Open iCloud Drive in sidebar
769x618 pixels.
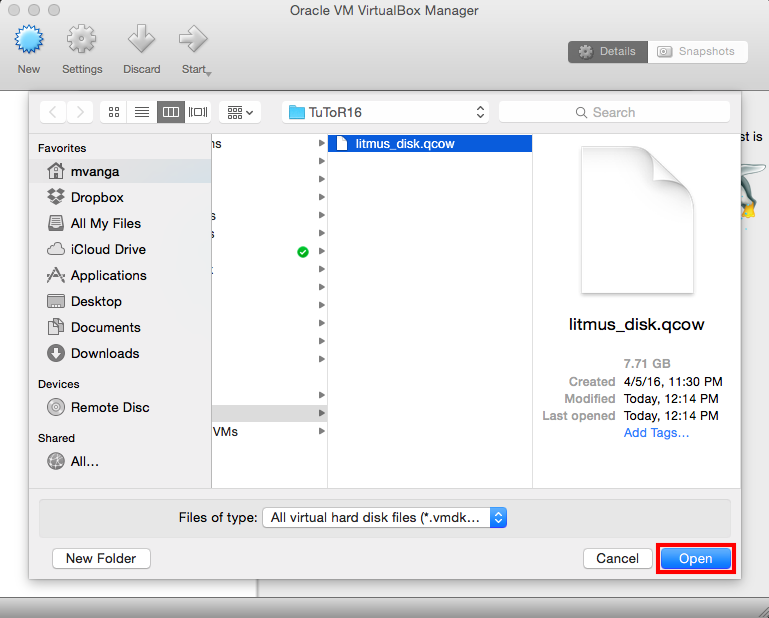(x=120, y=249)
